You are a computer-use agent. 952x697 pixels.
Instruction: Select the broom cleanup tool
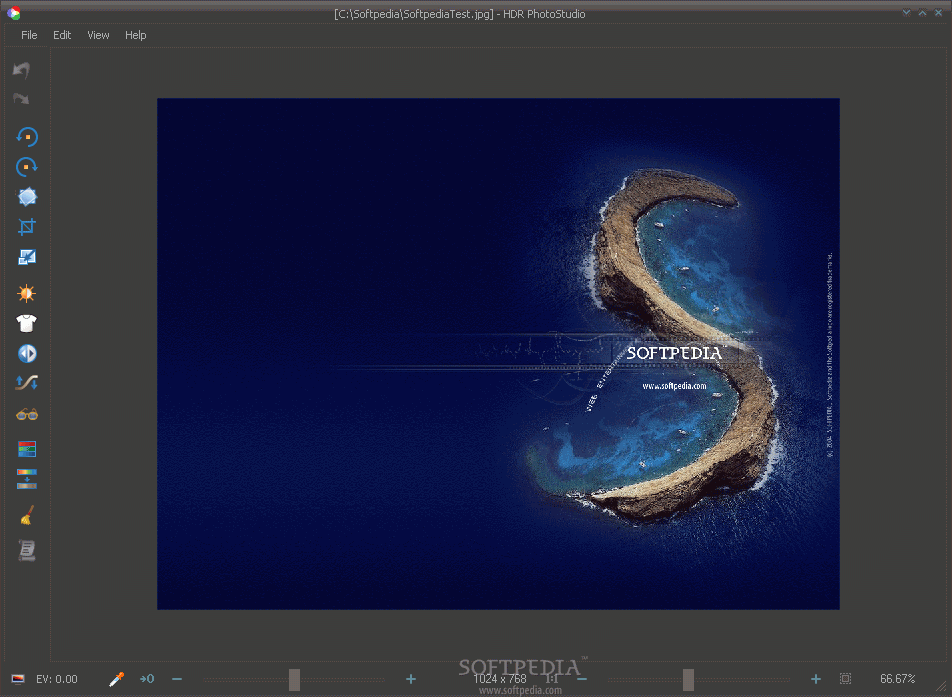[x=27, y=515]
